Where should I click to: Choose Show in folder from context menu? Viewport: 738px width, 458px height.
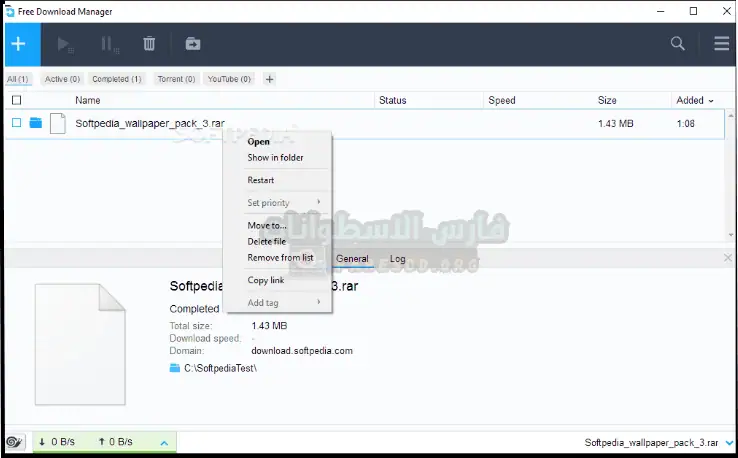275,158
